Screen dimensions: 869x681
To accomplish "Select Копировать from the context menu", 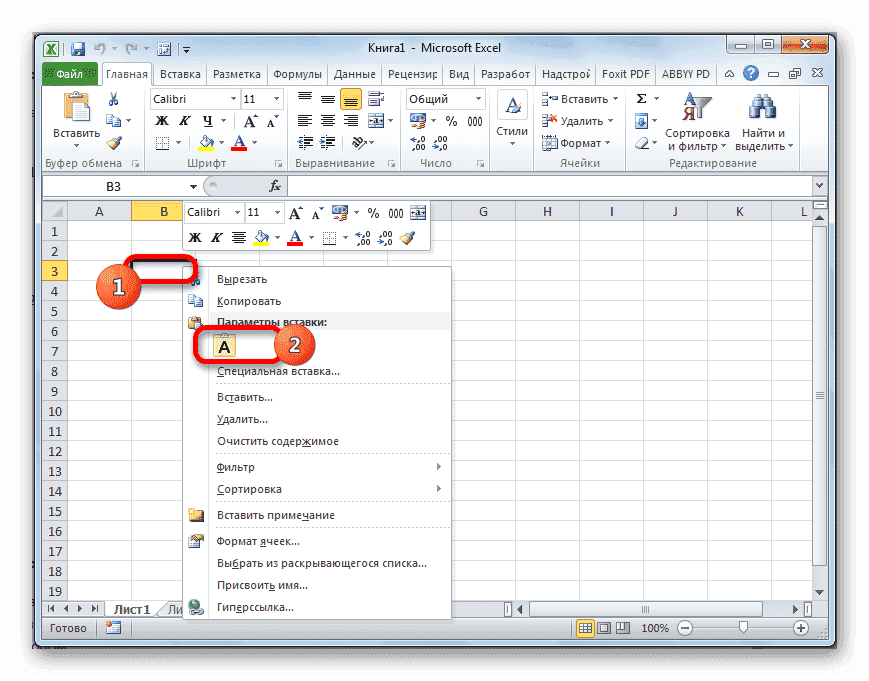I will pos(250,300).
